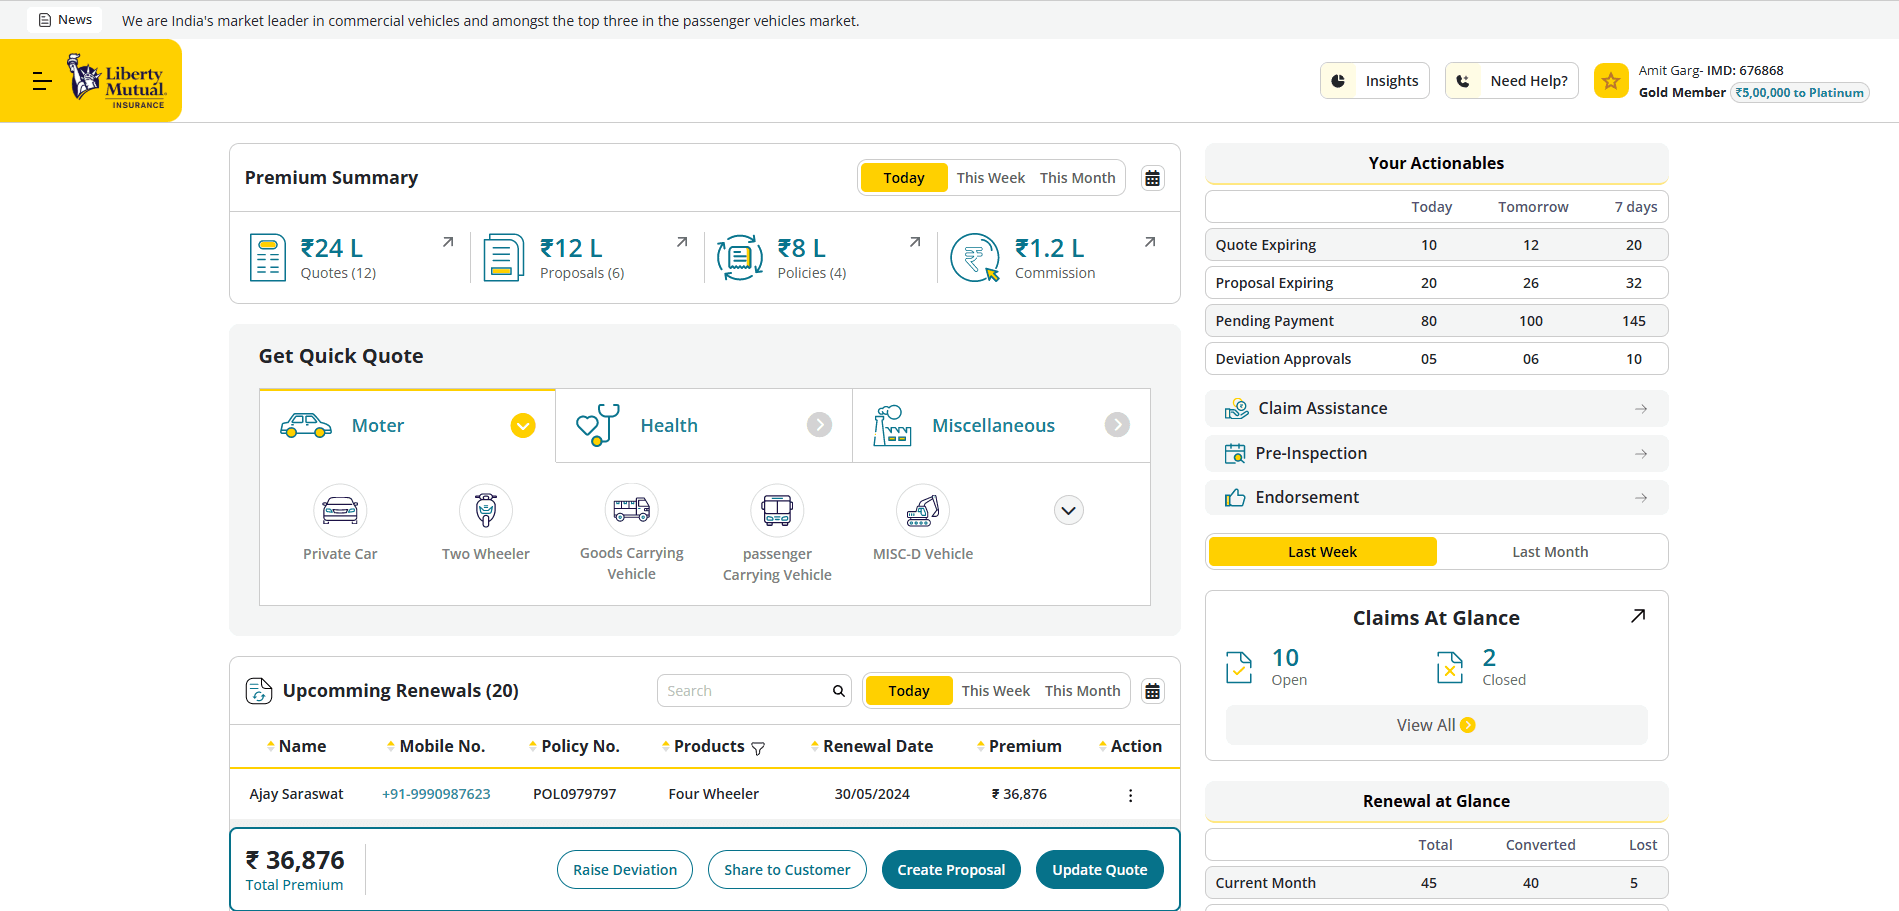Screen dimensions: 1899x911
Task: Open the Miscellaneous quote tab
Action: coord(993,425)
